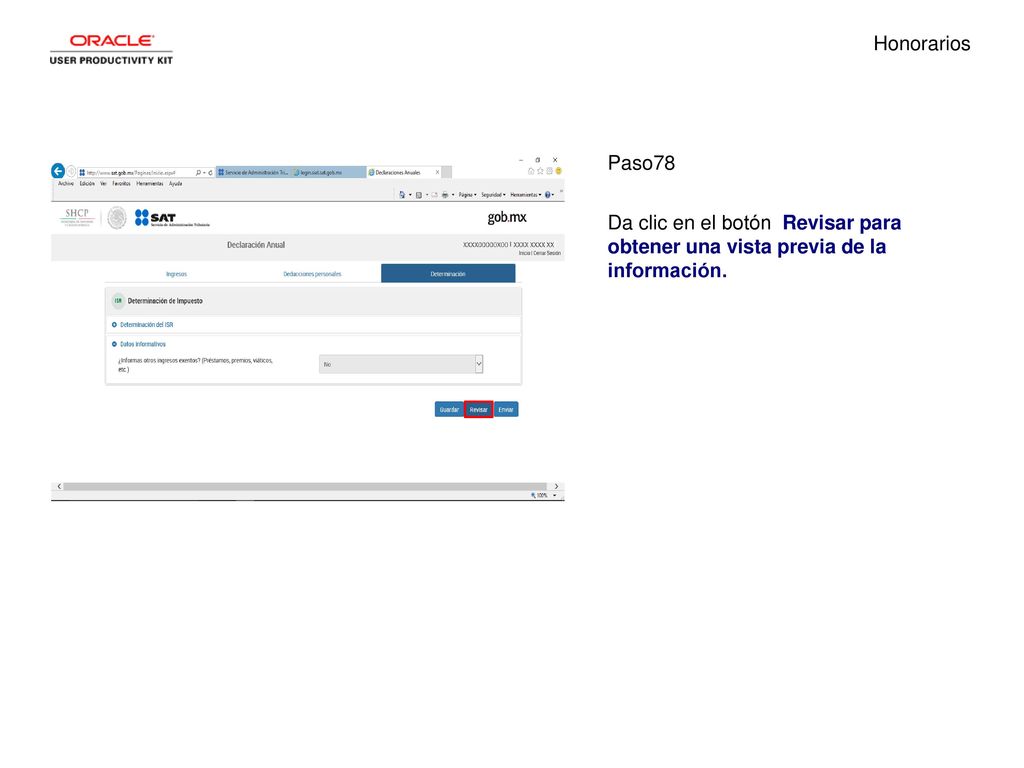
Task: Open the Ver menu
Action: coord(103,184)
